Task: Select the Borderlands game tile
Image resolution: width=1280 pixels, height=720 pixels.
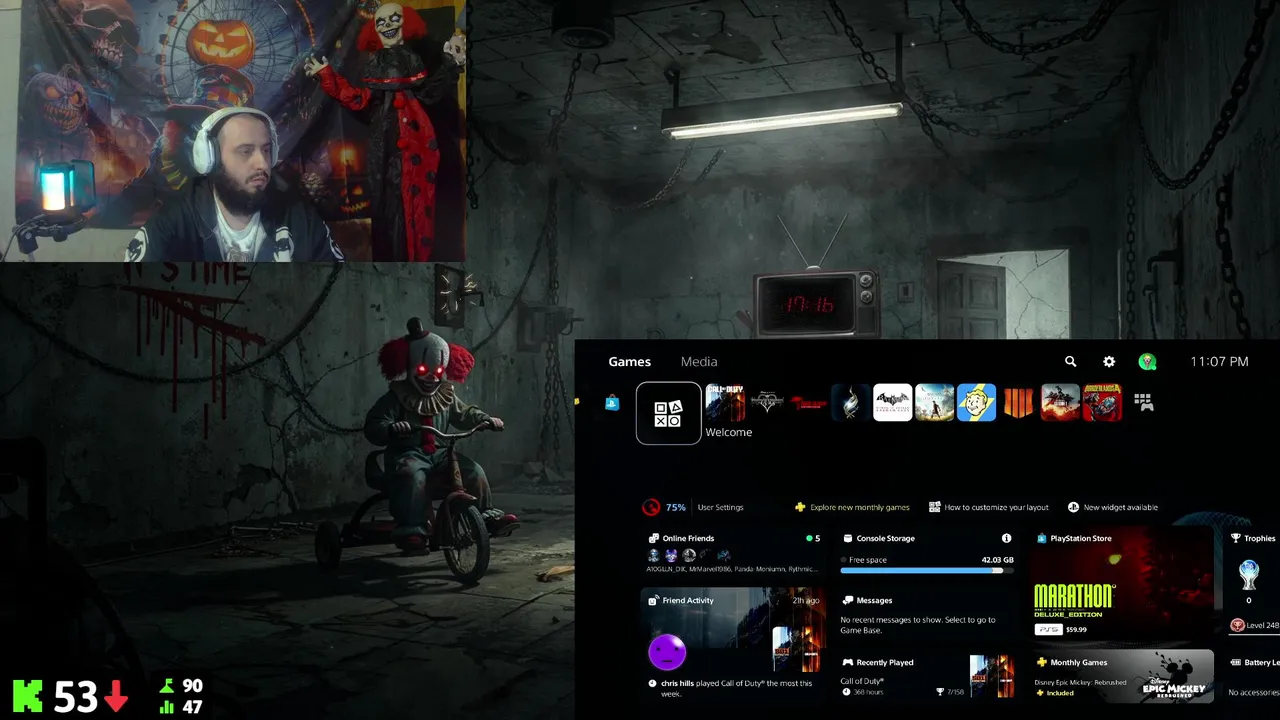Action: tap(1102, 403)
